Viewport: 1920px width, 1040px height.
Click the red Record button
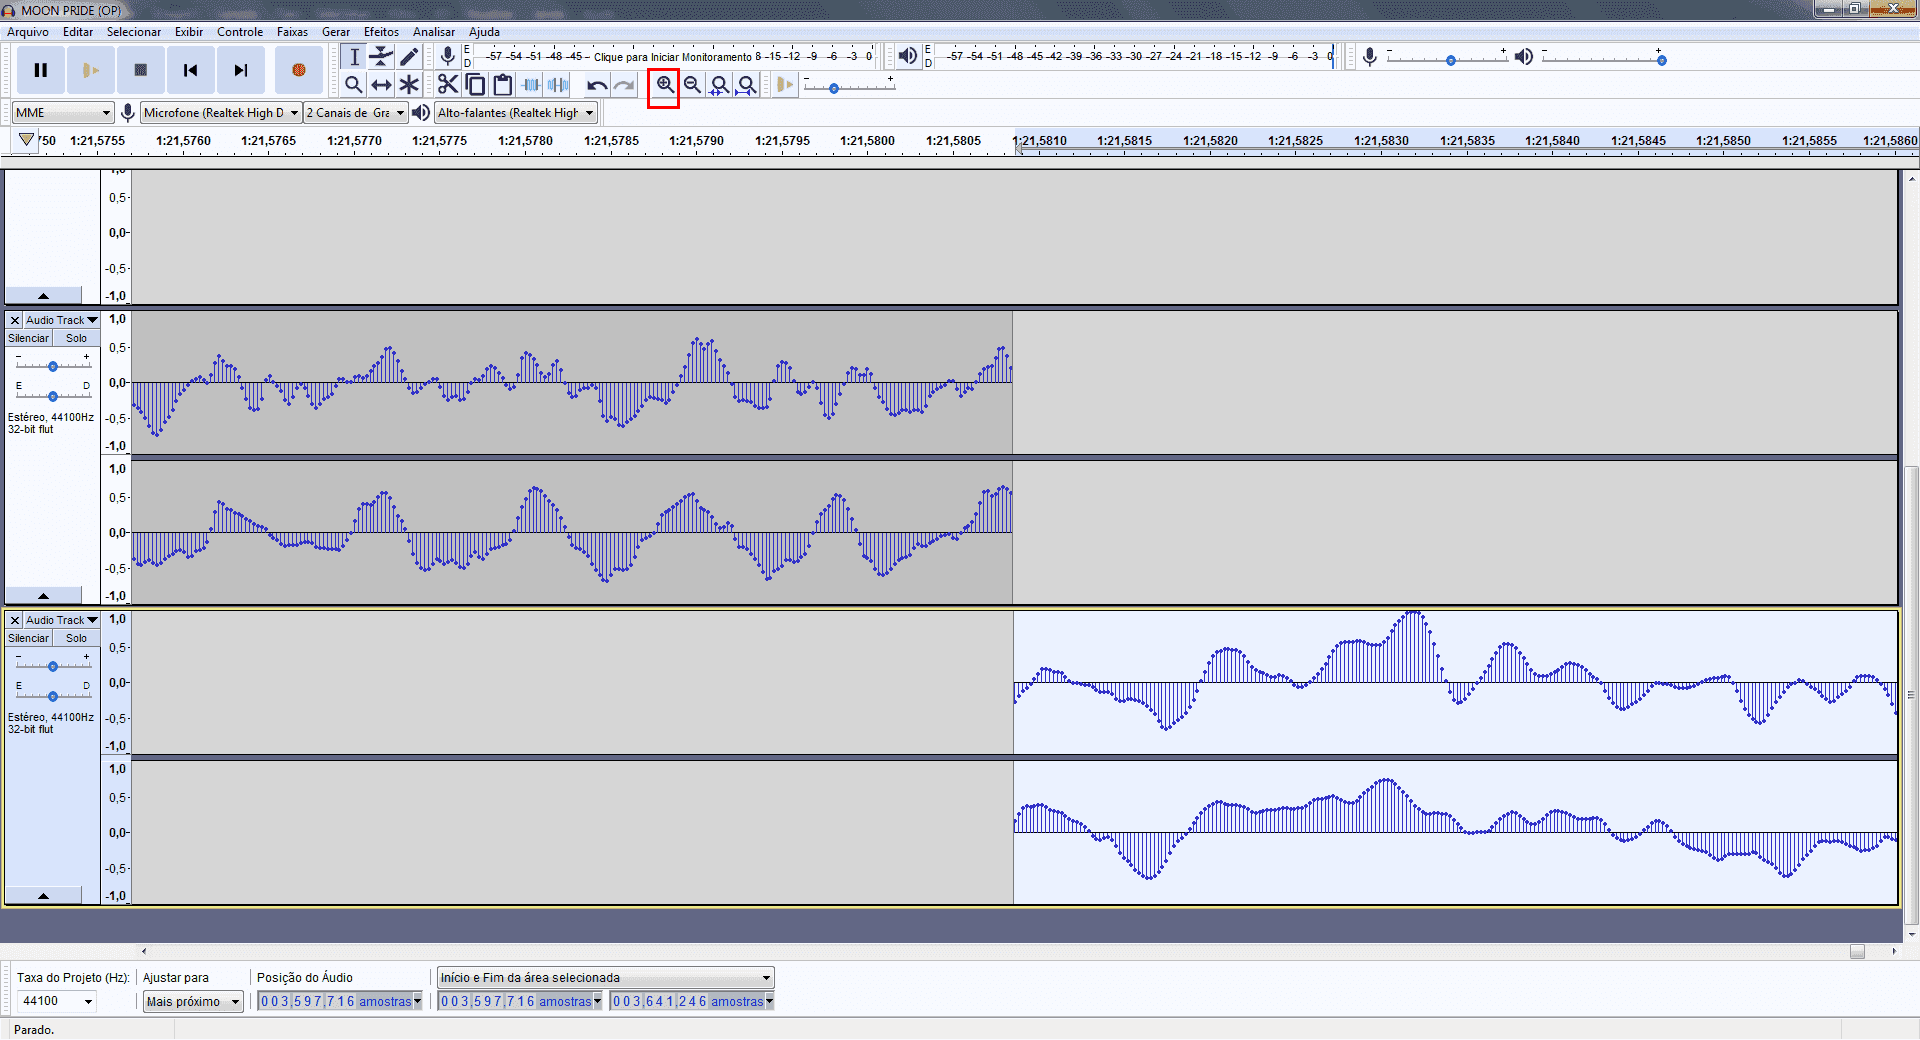(298, 70)
